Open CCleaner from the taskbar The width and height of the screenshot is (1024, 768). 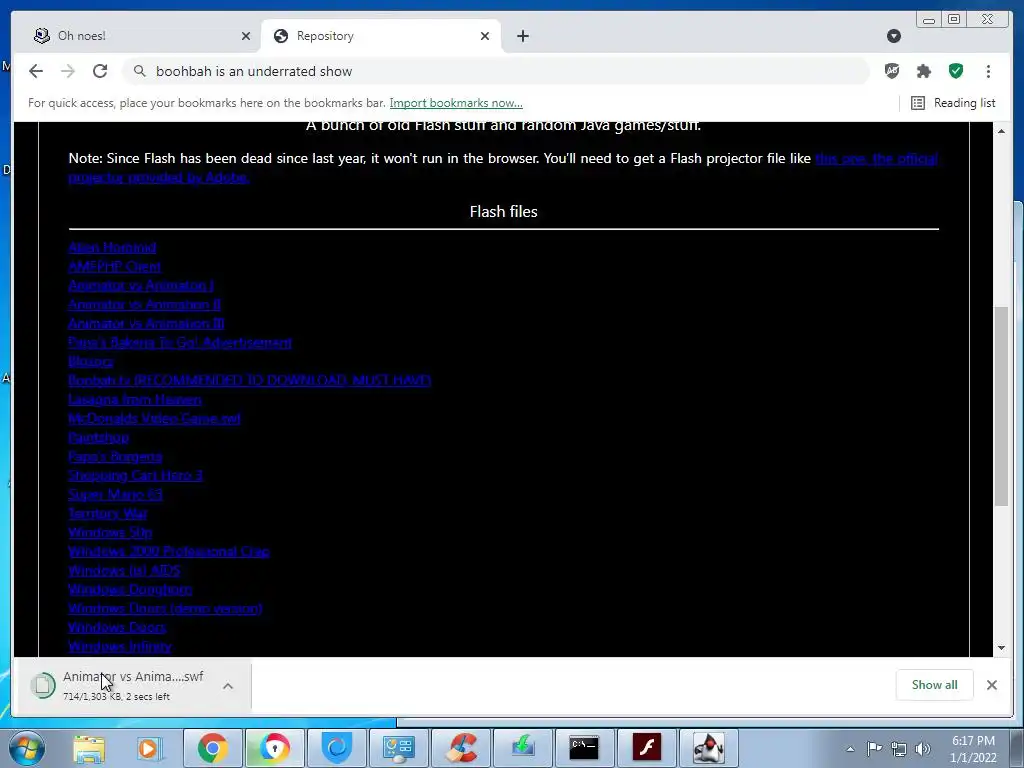click(460, 748)
